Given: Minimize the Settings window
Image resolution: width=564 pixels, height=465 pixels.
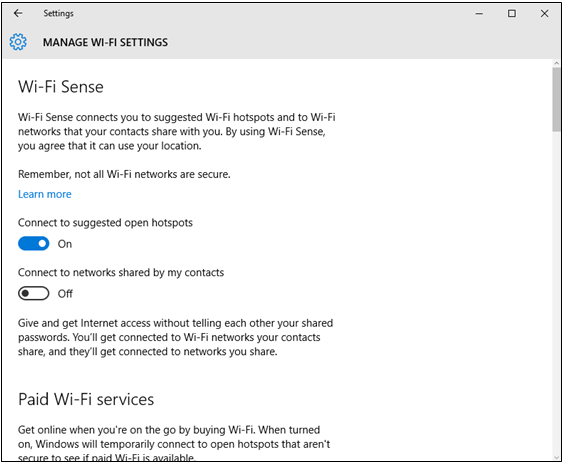Looking at the screenshot, I should click(x=479, y=14).
